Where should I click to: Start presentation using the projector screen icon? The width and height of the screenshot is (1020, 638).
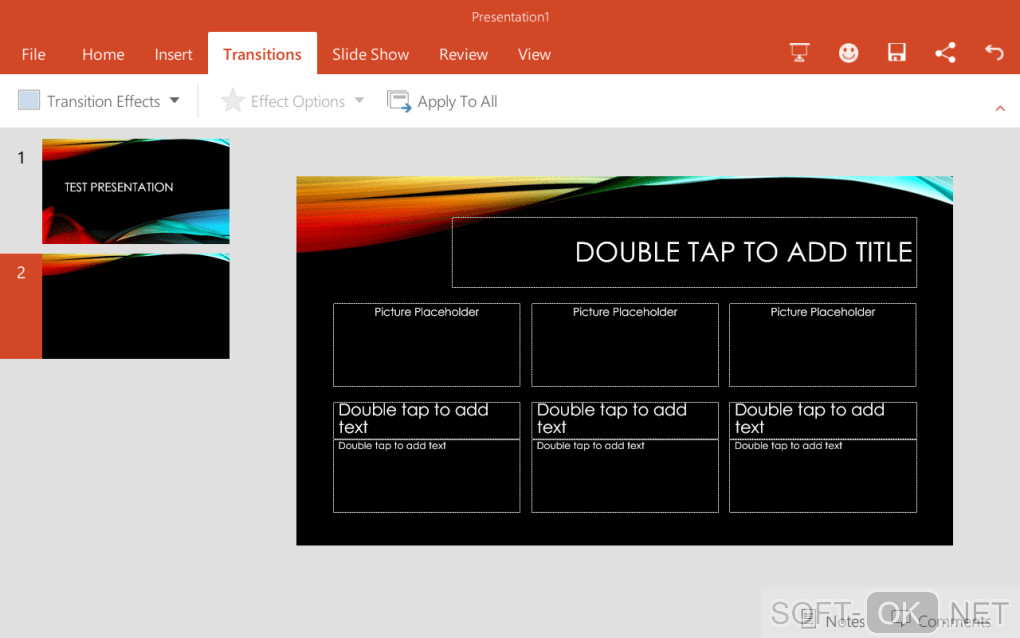[x=799, y=53]
